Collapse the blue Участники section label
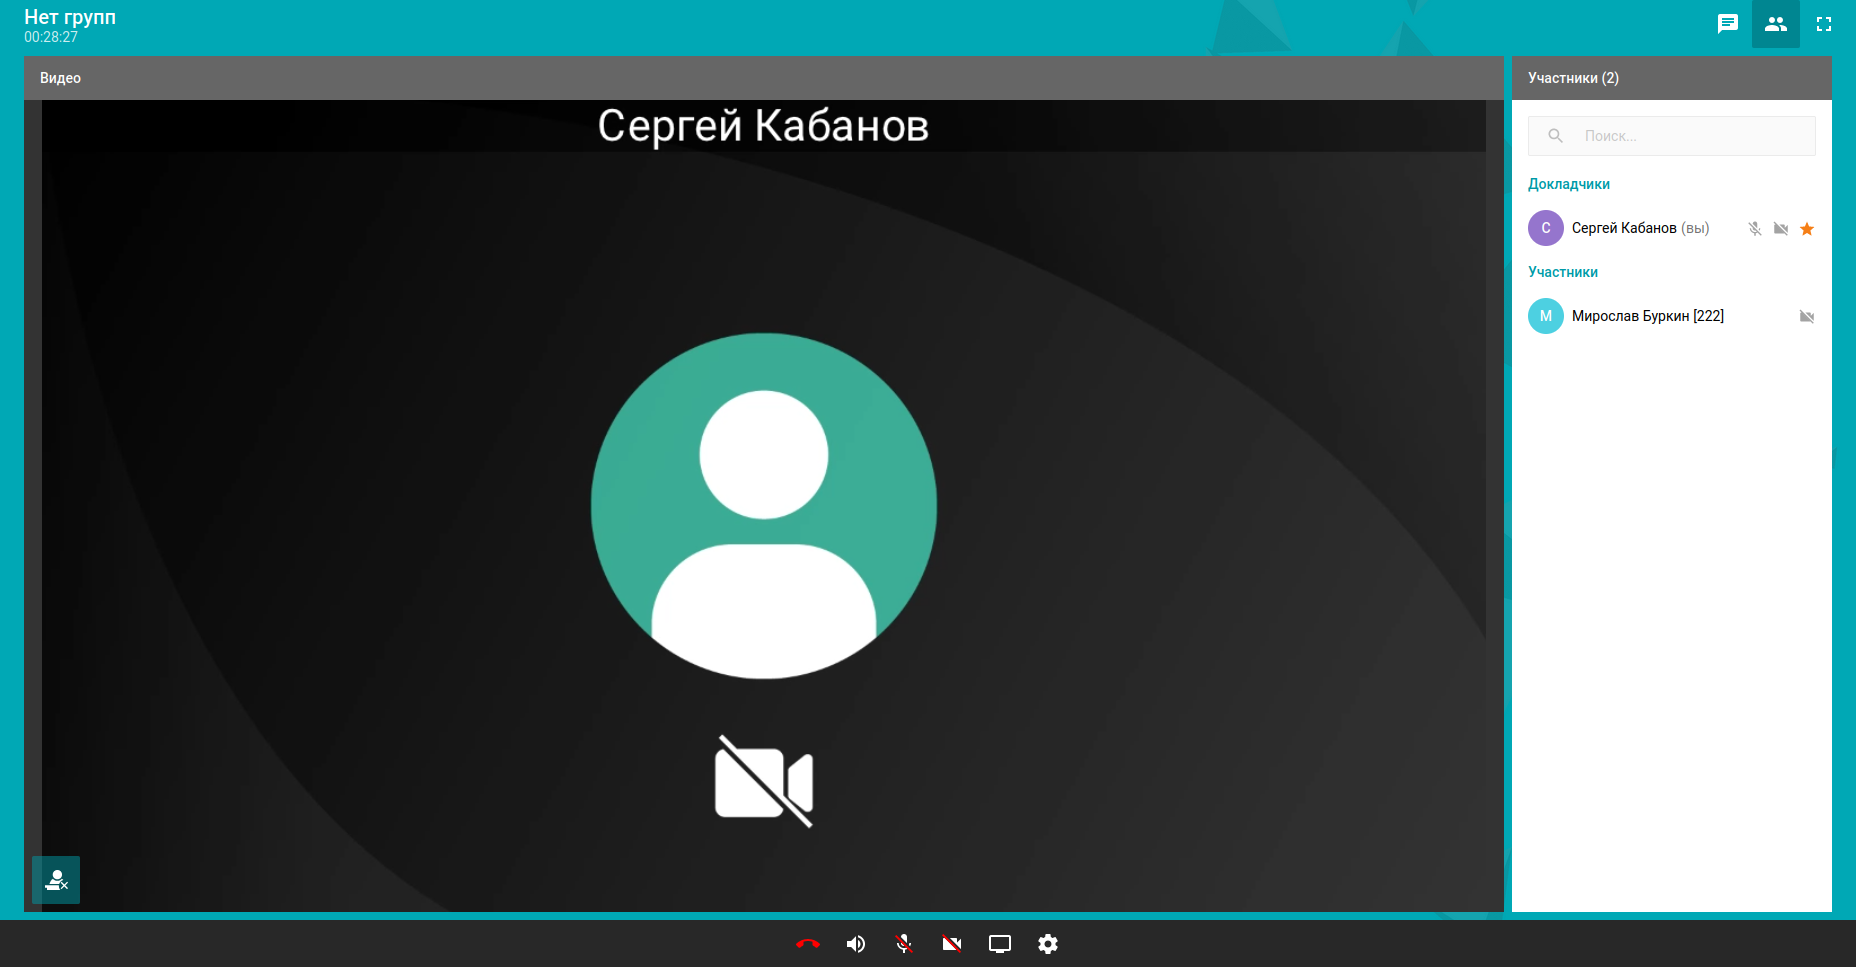1856x967 pixels. [x=1562, y=272]
